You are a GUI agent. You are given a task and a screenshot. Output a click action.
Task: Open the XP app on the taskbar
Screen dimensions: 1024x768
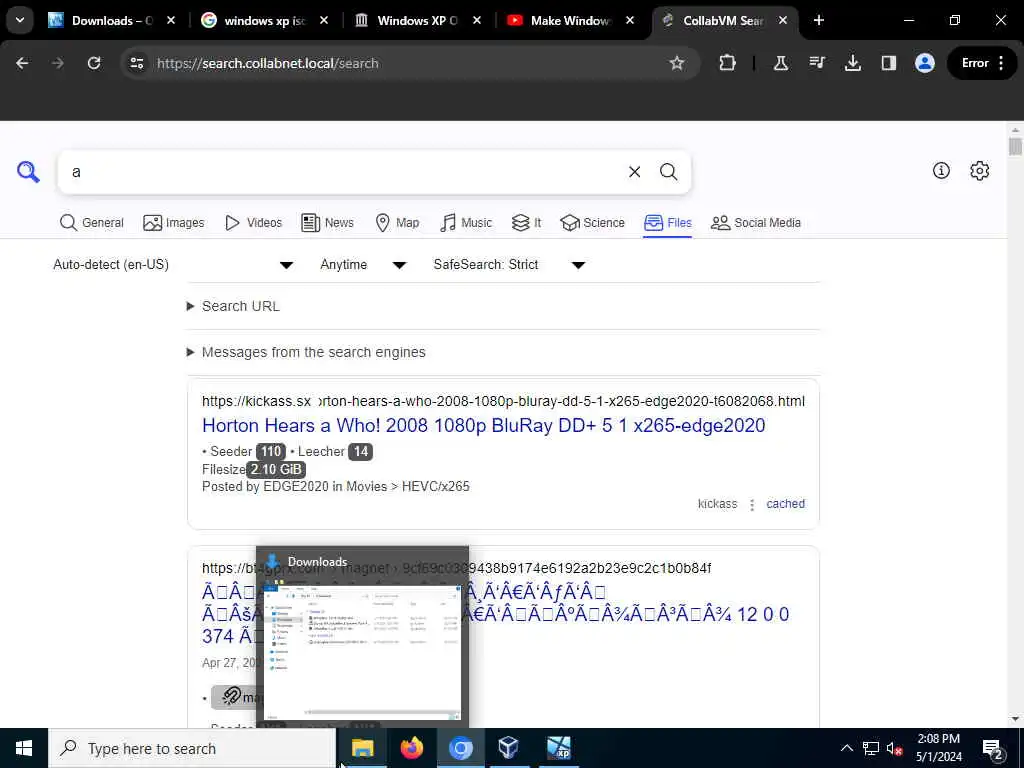pos(558,748)
